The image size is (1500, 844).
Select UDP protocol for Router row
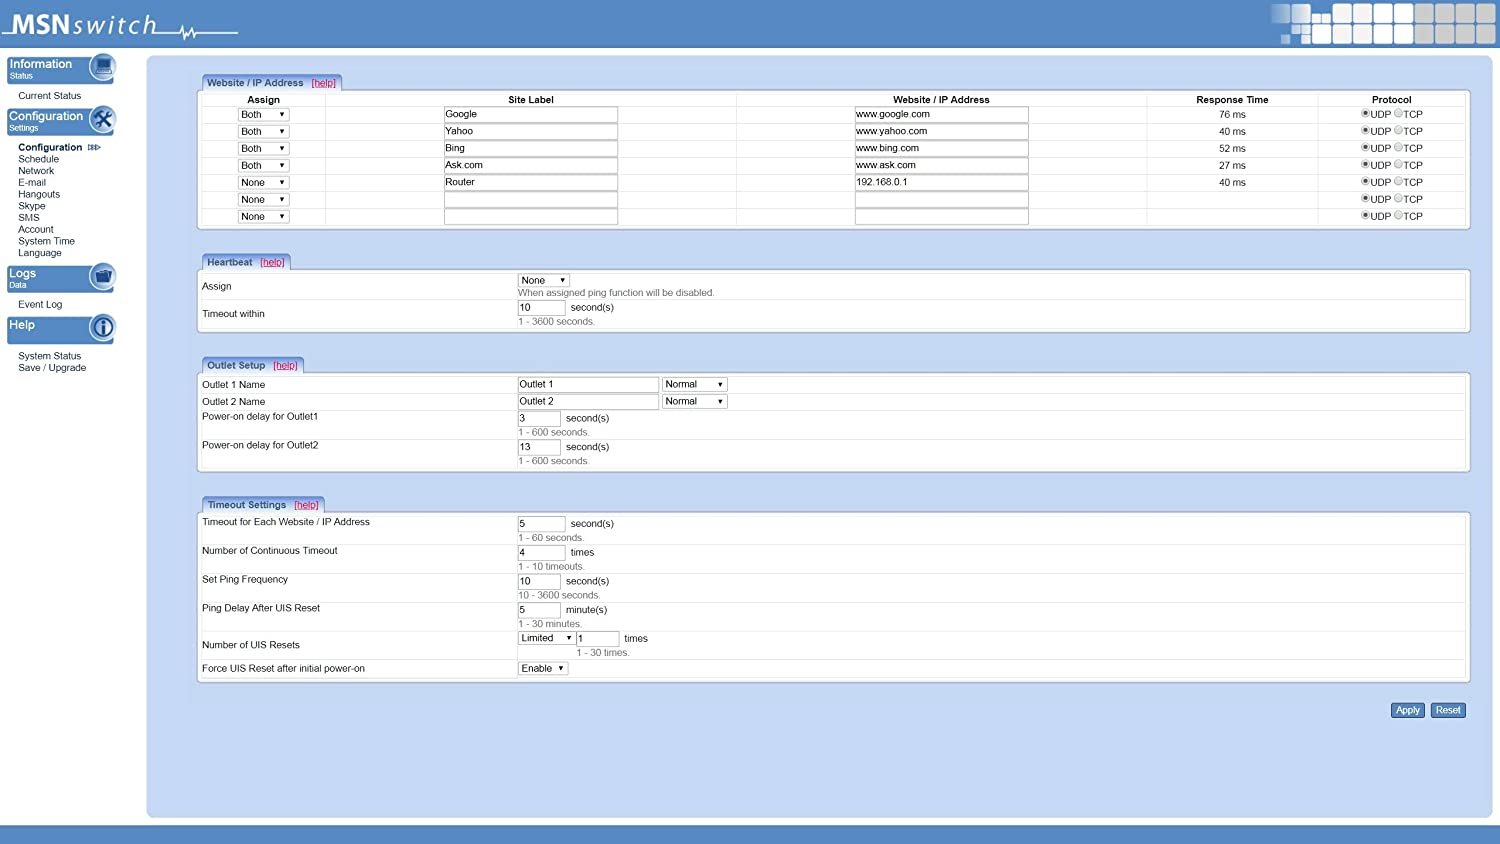pos(1365,182)
